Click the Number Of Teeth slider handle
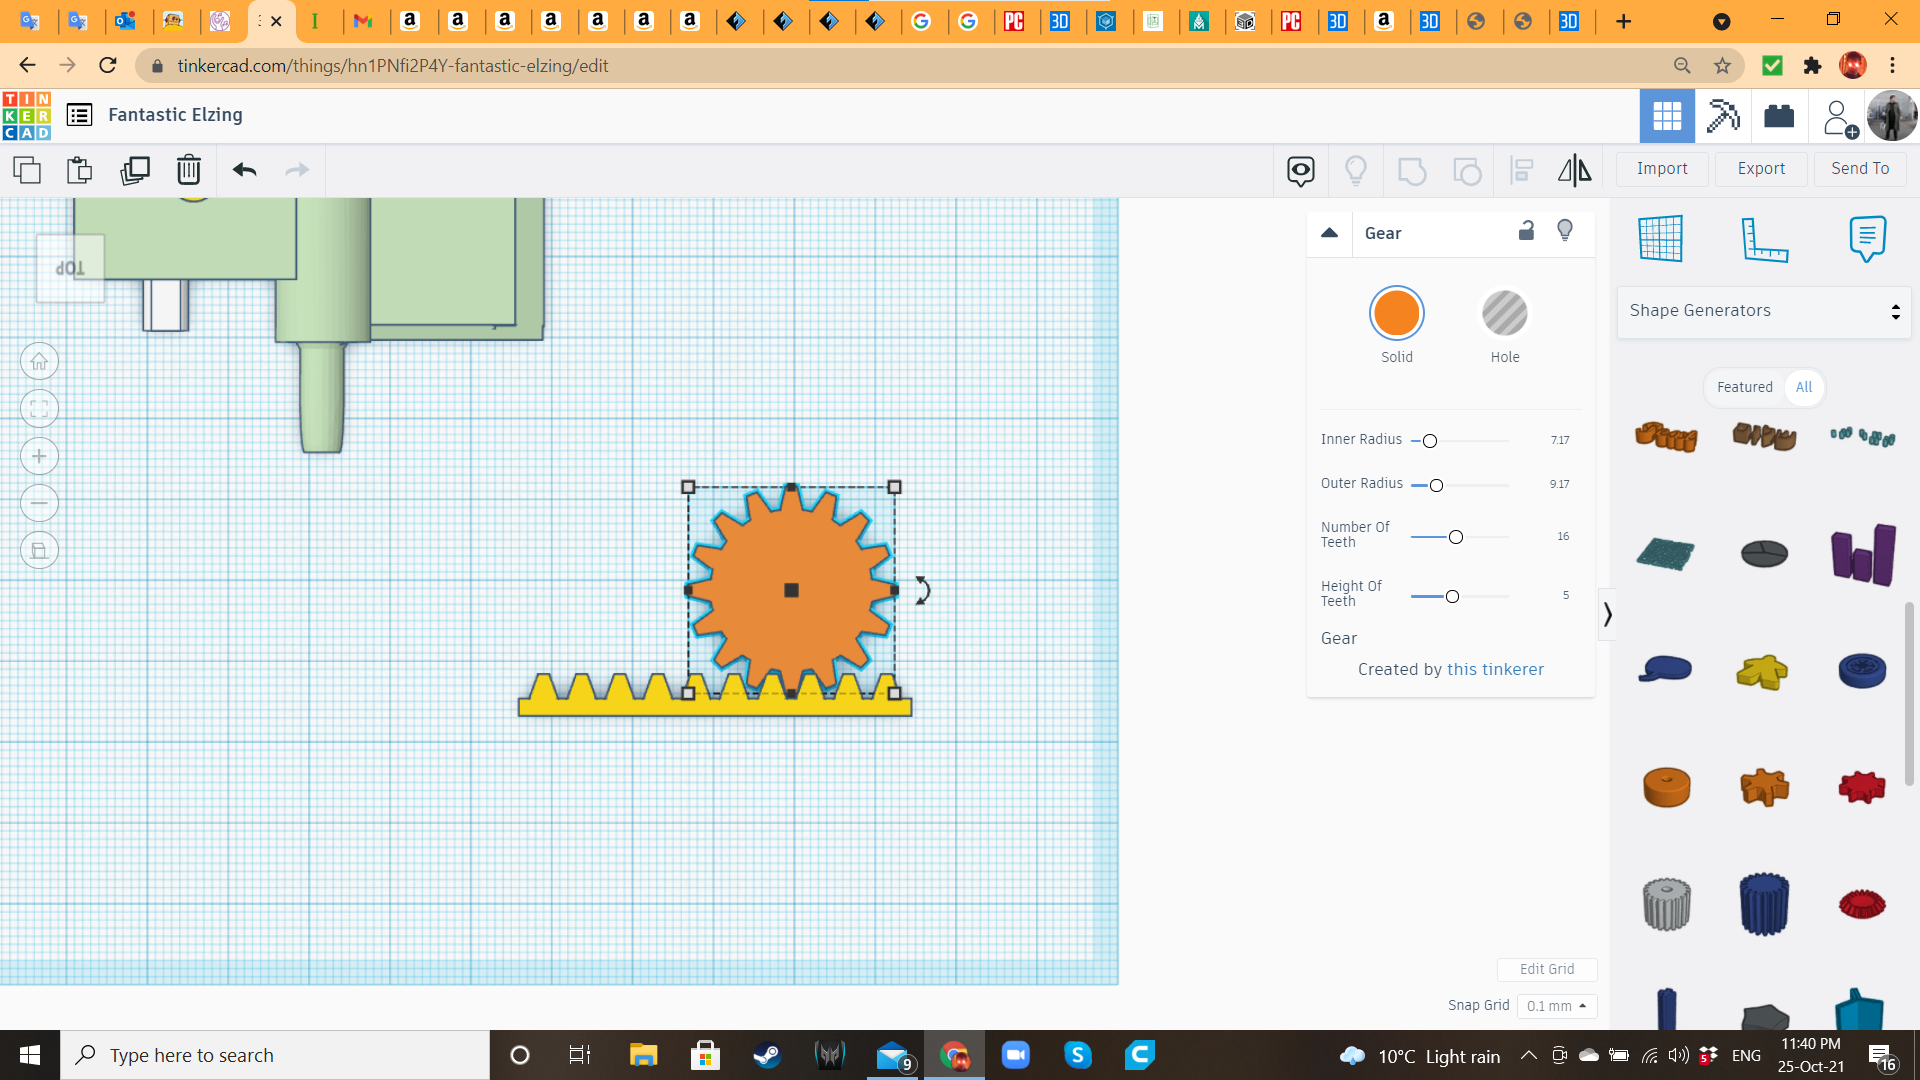Screen dimensions: 1920x1080 [x=1456, y=538]
